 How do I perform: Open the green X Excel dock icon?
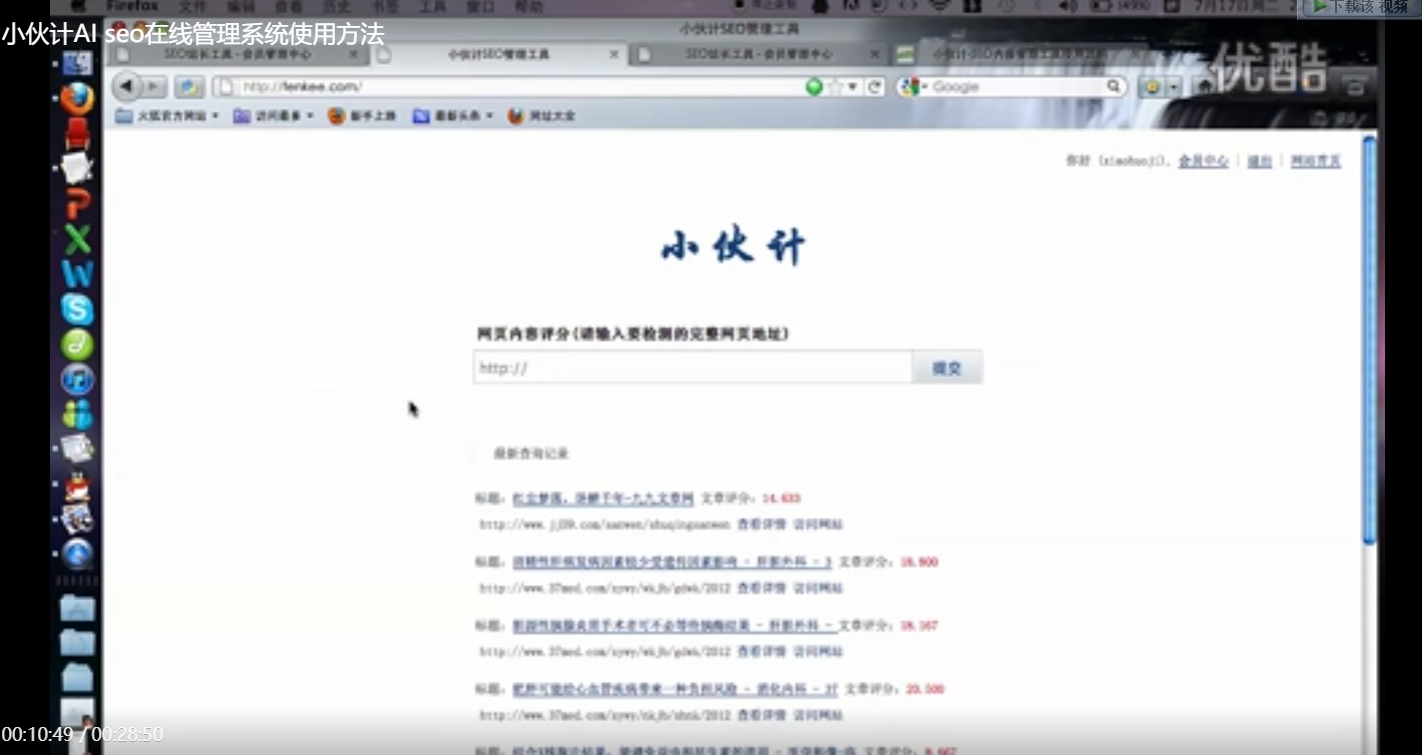77,239
